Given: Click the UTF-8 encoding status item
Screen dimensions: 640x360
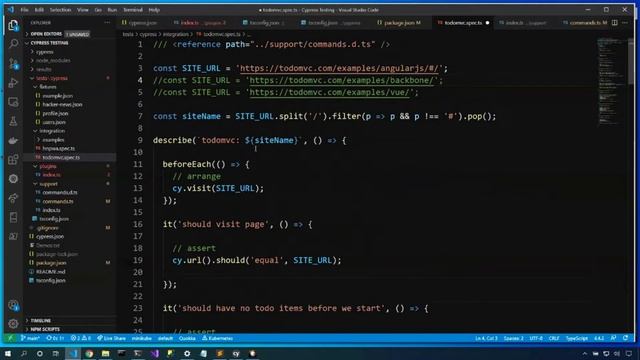Looking at the screenshot, I should [536, 338].
